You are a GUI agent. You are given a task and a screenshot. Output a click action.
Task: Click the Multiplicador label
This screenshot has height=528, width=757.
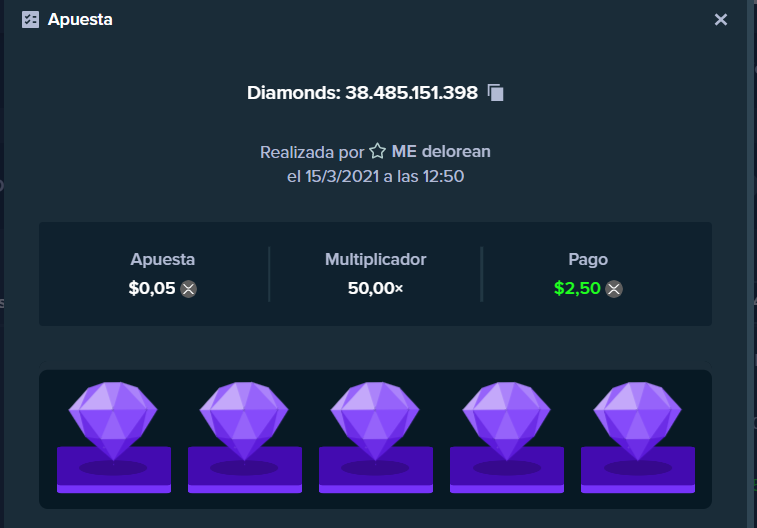(x=376, y=259)
